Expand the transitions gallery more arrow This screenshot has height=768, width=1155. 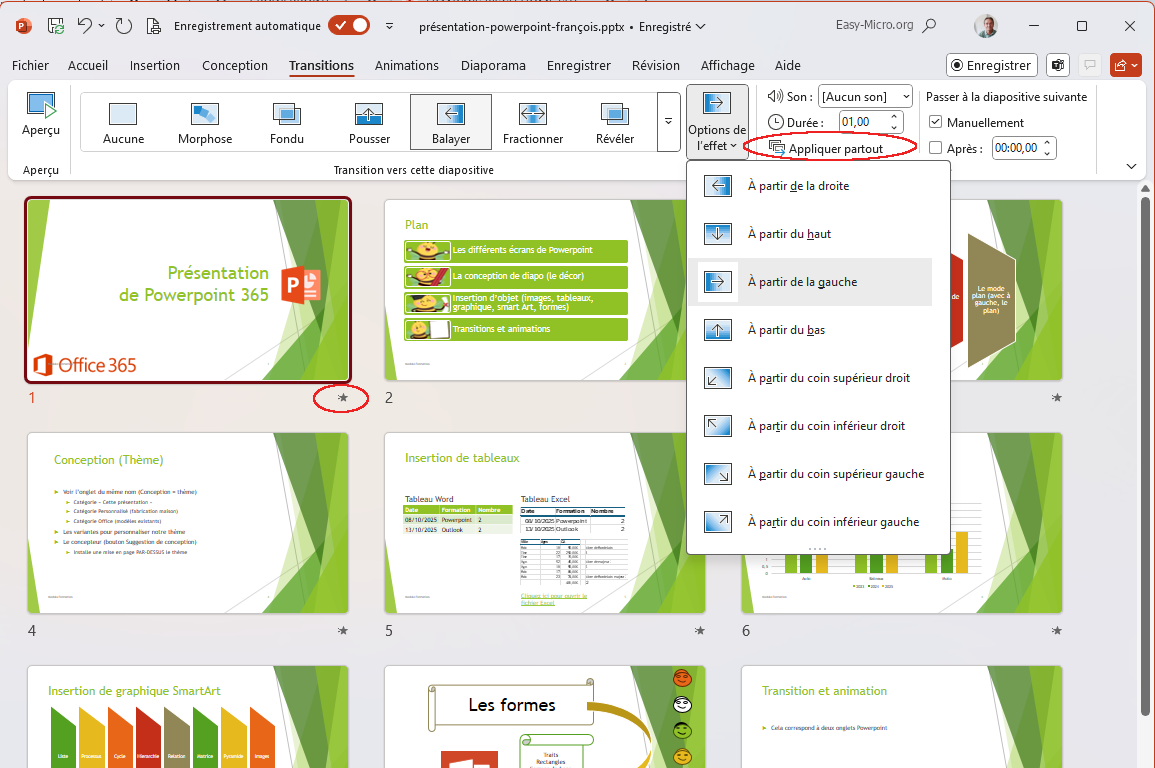point(668,121)
